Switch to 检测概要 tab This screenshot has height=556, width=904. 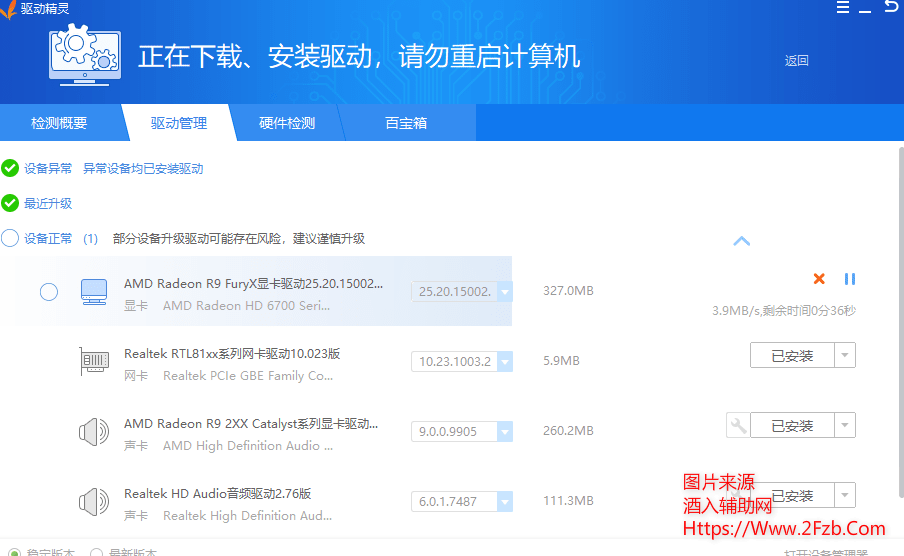point(59,123)
